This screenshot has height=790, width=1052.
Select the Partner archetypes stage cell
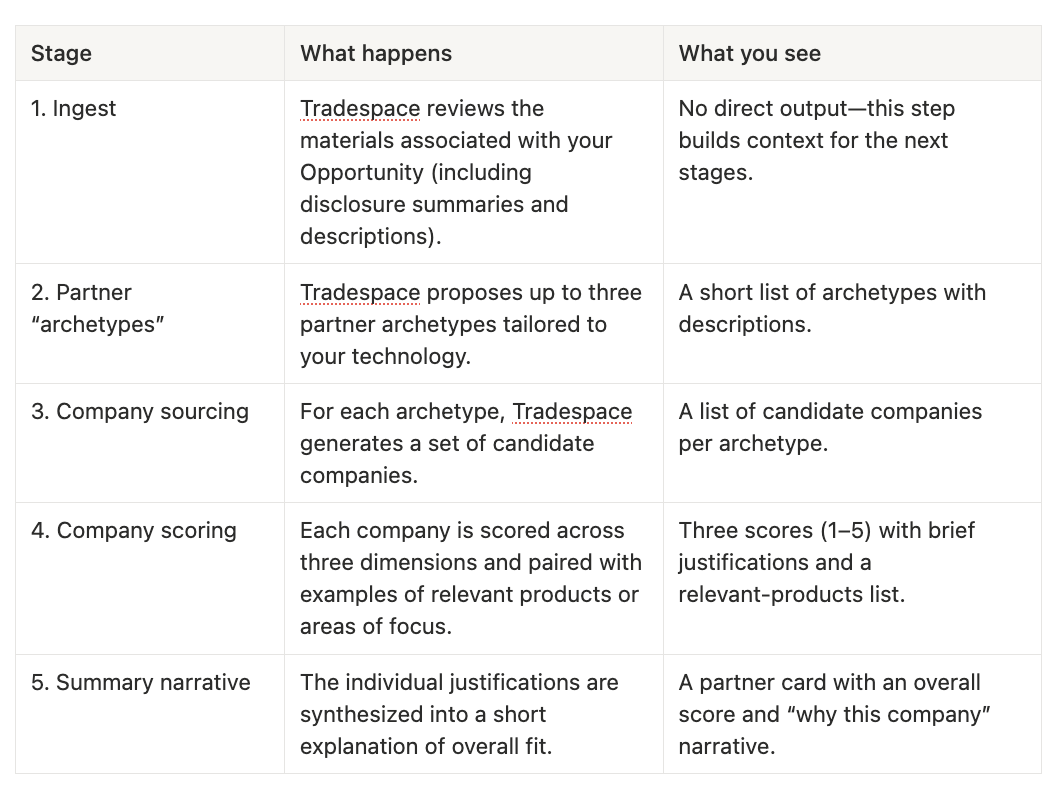(x=150, y=324)
